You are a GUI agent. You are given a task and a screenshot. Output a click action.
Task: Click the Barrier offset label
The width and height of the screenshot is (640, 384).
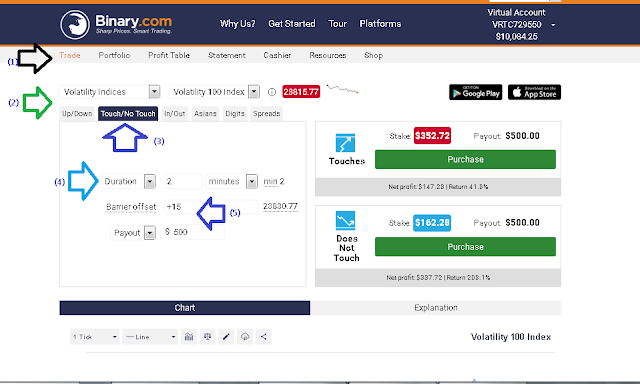point(131,207)
